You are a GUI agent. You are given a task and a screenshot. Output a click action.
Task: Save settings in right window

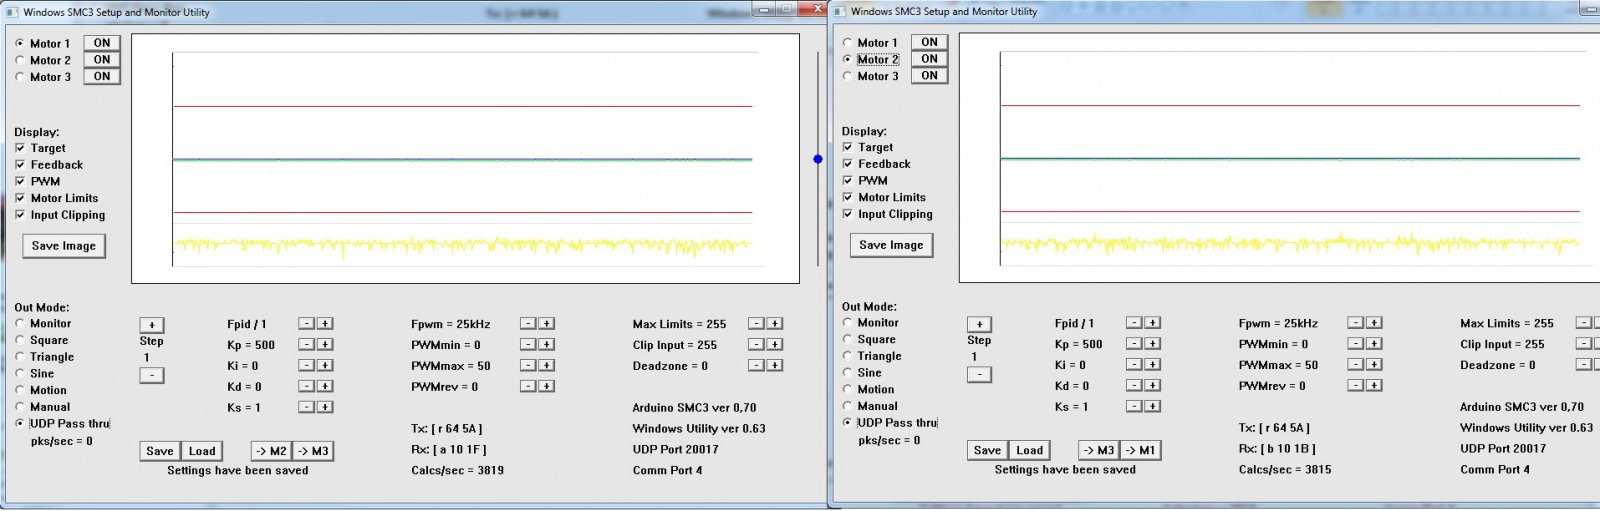tap(988, 451)
